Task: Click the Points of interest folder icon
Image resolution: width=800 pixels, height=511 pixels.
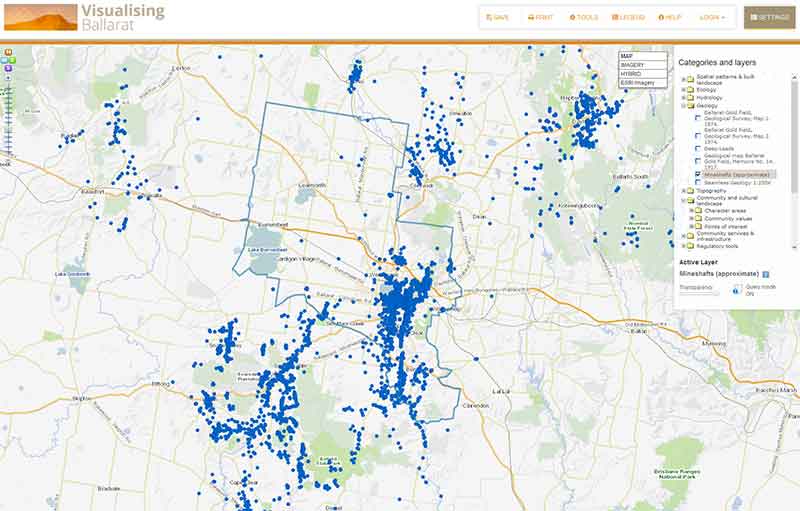Action: pyautogui.click(x=698, y=226)
